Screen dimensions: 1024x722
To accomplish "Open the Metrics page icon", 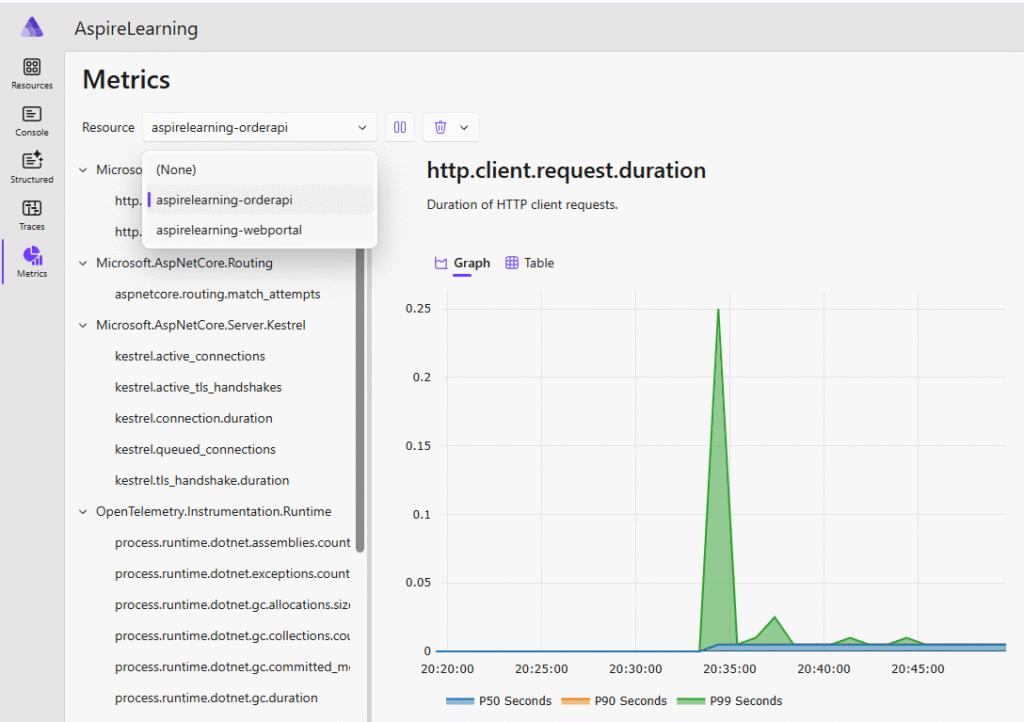I will [32, 255].
